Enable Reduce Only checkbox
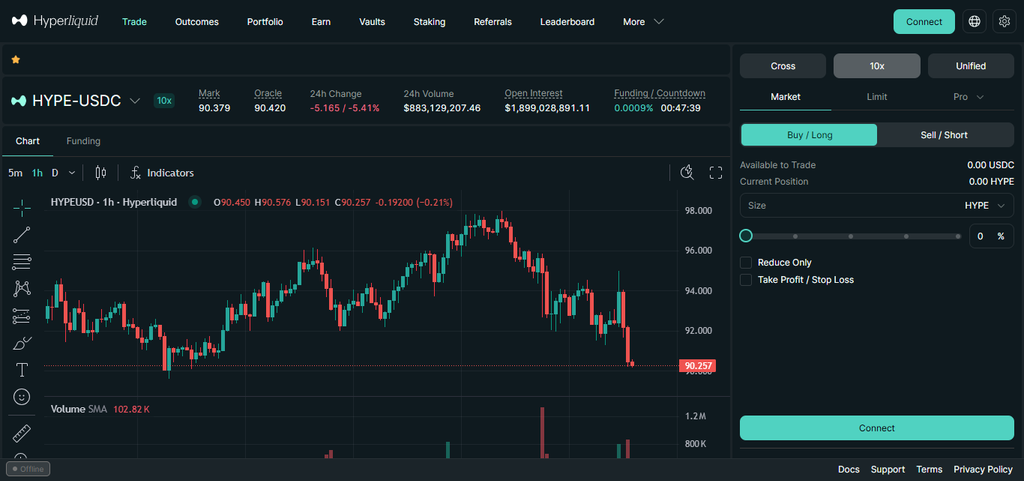 tap(746, 262)
